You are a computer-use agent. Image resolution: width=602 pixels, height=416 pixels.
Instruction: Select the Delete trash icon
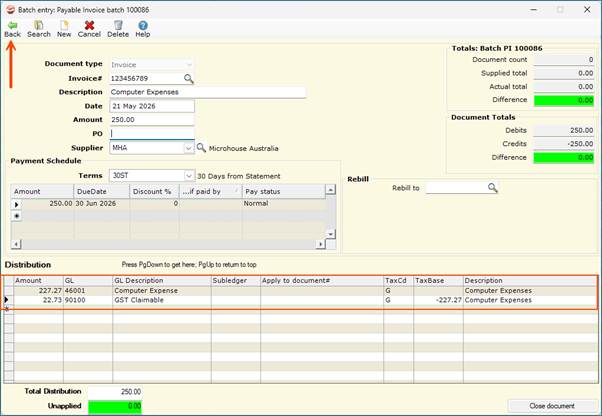click(x=118, y=25)
